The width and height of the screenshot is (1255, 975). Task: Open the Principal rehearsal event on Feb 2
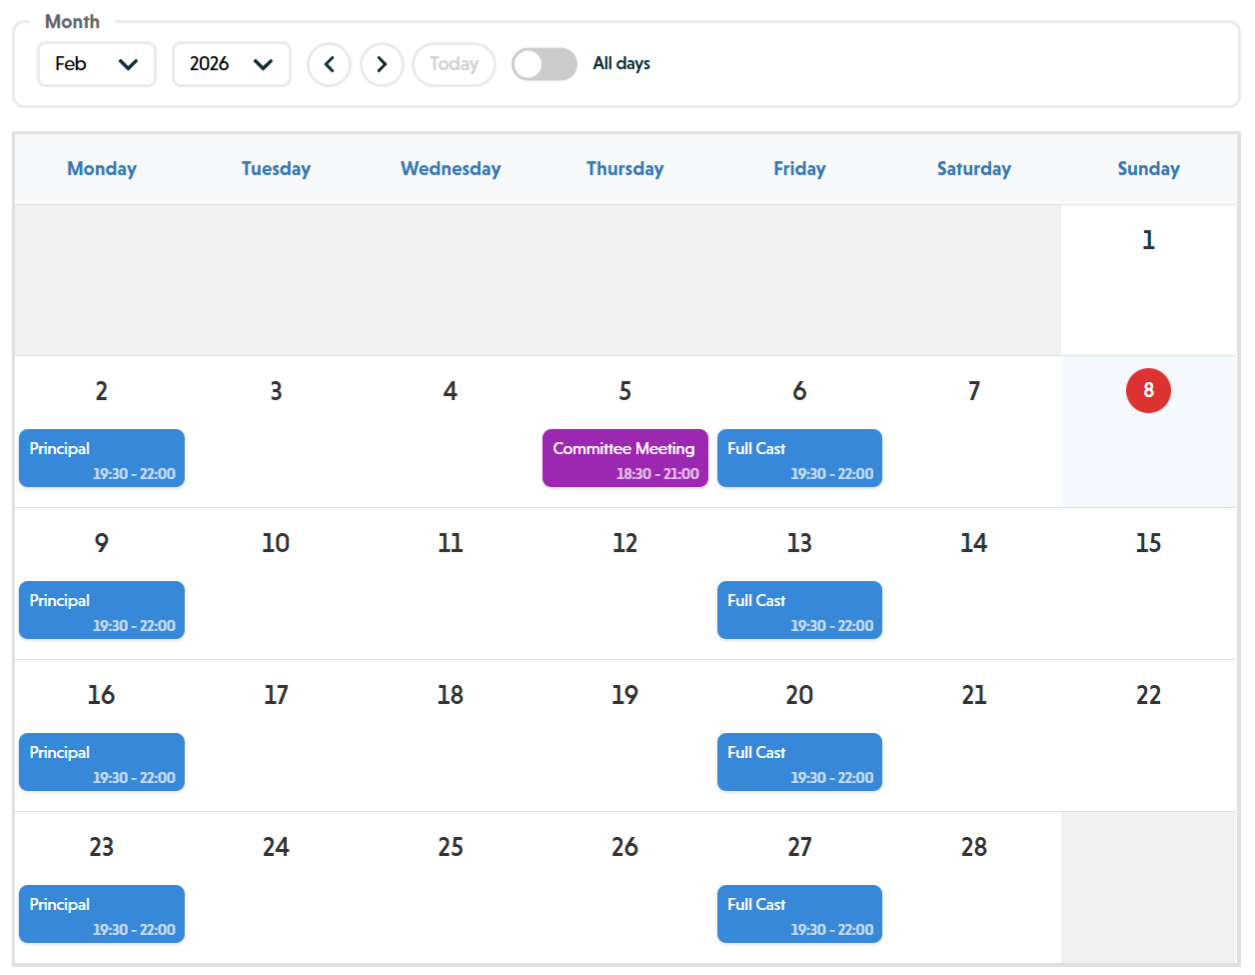point(101,458)
